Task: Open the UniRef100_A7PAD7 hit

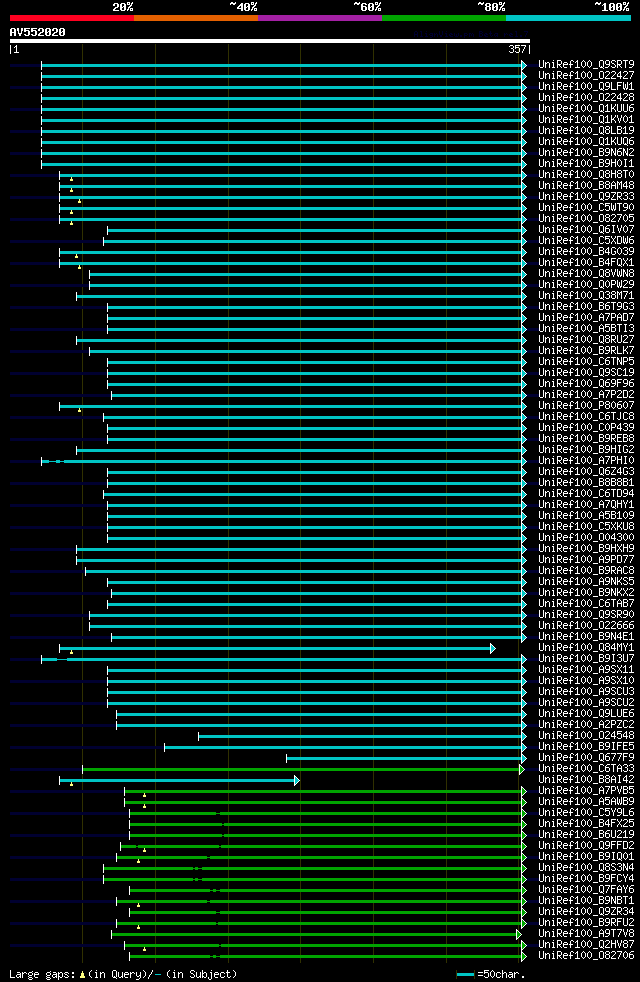Action: 586,318
